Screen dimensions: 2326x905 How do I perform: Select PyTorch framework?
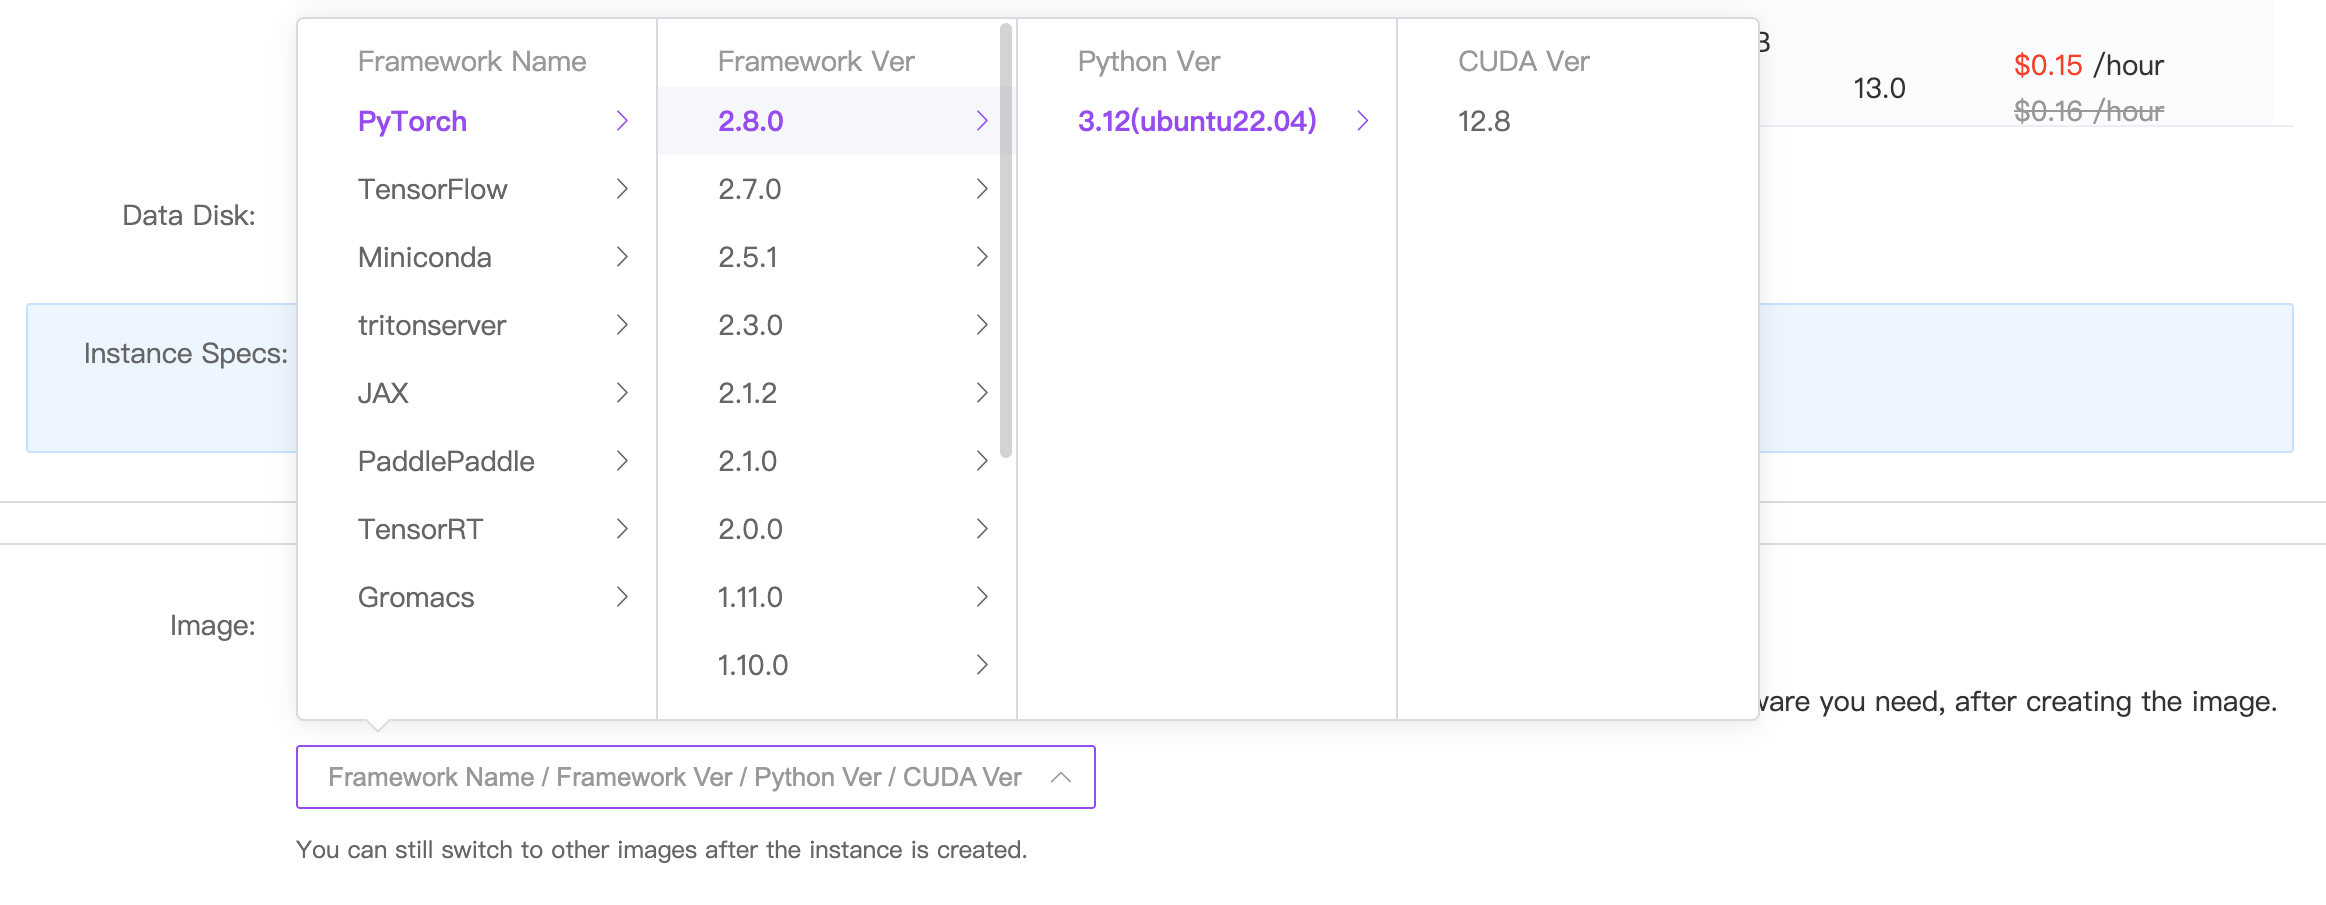tap(412, 121)
